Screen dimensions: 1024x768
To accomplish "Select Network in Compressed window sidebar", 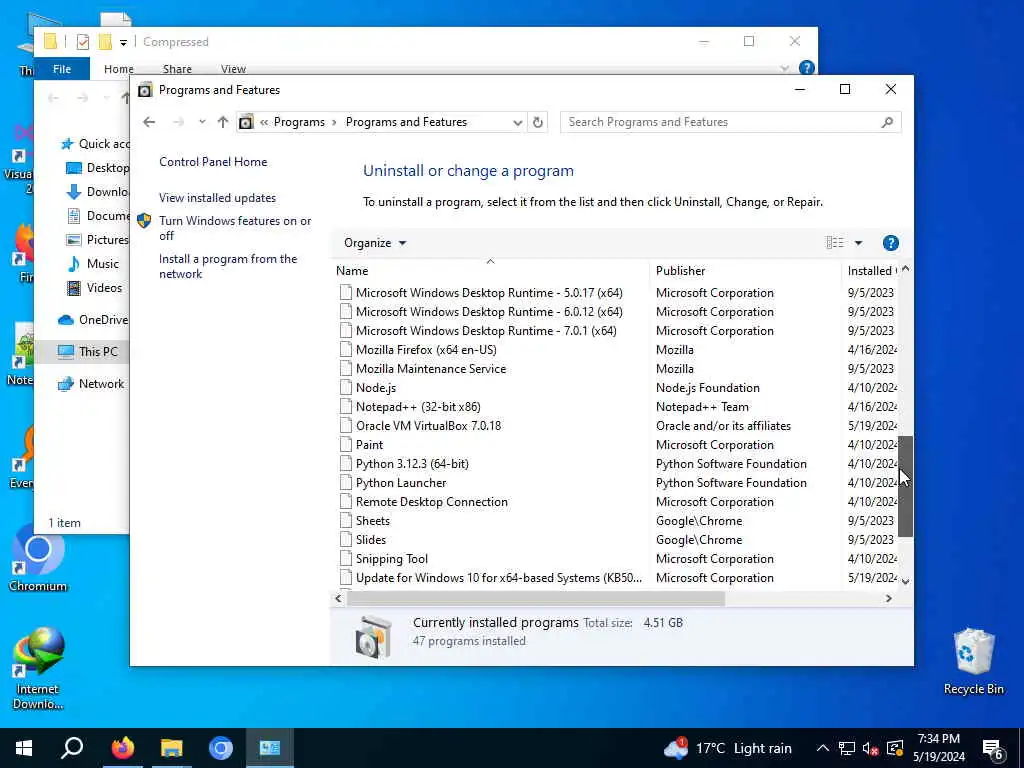I will click(91, 384).
